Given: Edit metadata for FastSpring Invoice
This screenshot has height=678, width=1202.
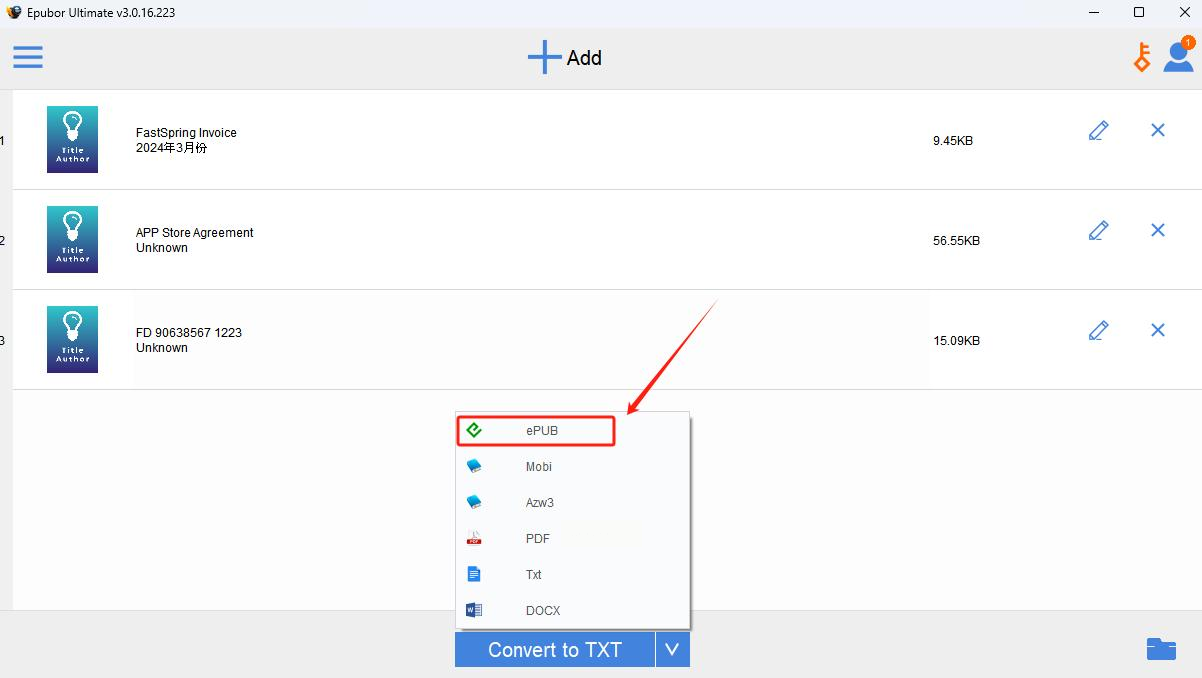Looking at the screenshot, I should click(x=1098, y=130).
